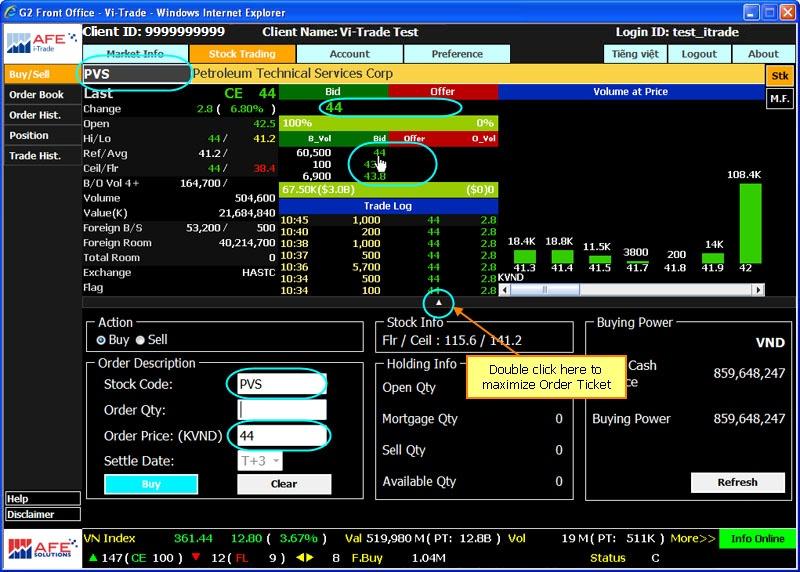This screenshot has width=800, height=572.
Task: Open the Settle Date T+3 dropdown
Action: coord(260,461)
